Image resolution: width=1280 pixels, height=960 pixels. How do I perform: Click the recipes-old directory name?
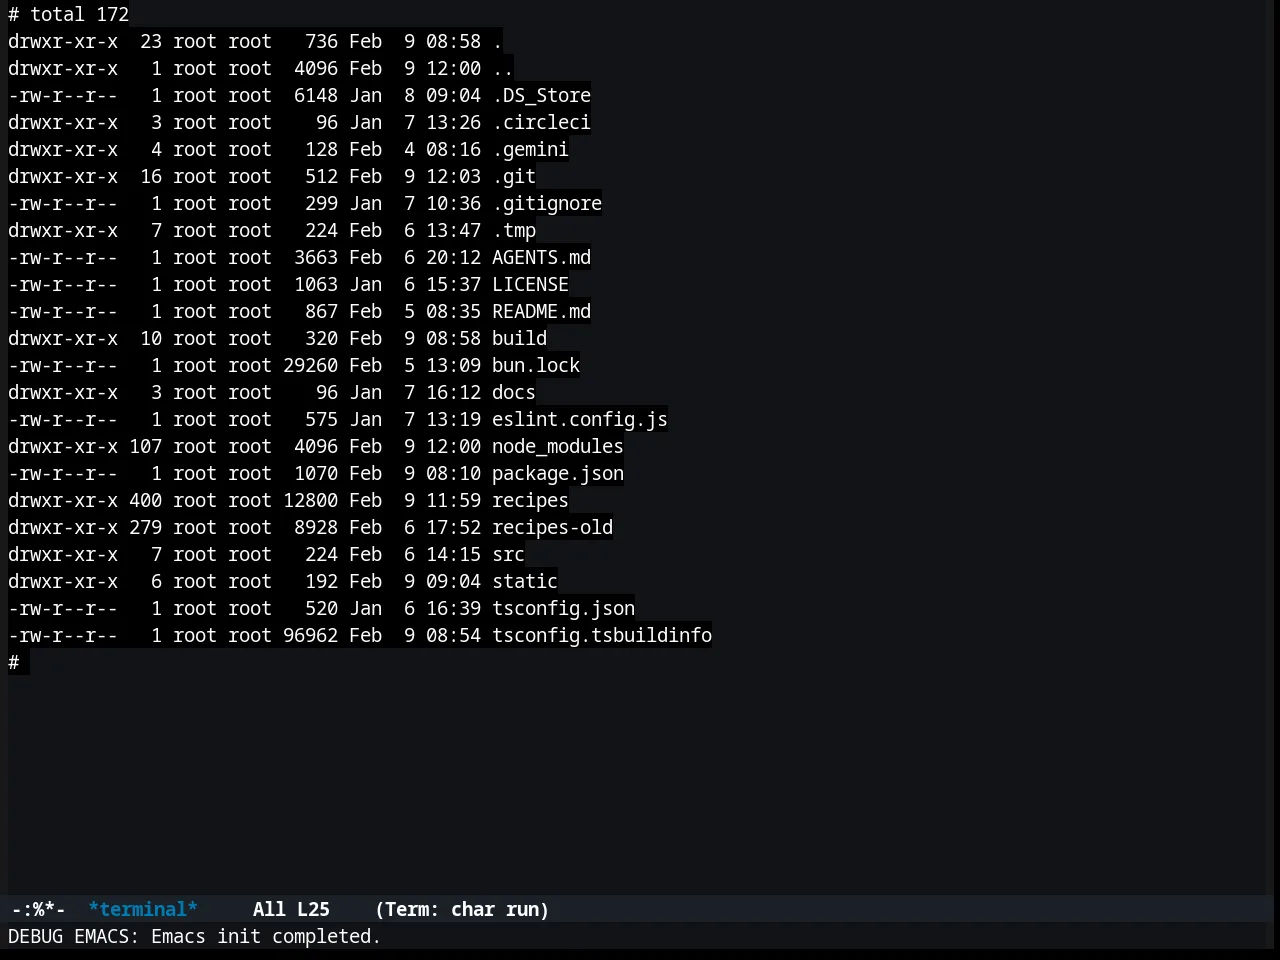click(x=552, y=527)
